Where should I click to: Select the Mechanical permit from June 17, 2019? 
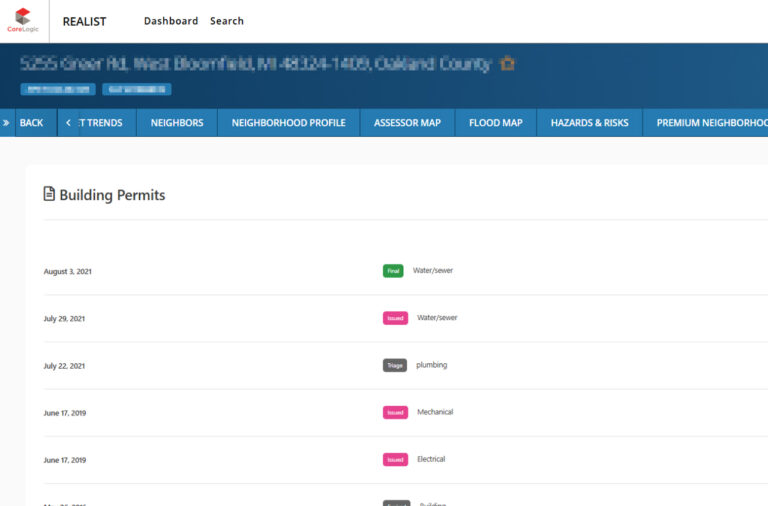tap(434, 412)
